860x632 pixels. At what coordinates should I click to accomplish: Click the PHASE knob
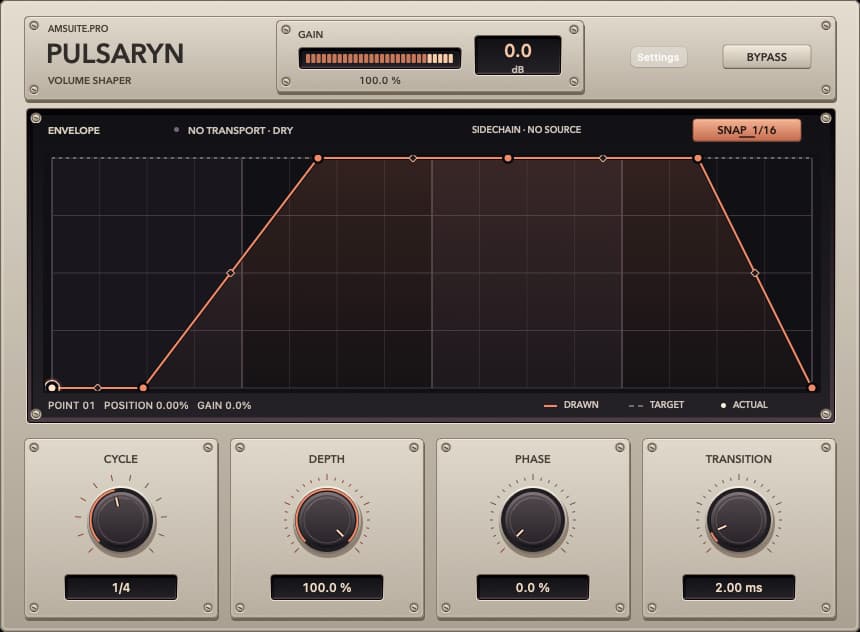tap(533, 520)
